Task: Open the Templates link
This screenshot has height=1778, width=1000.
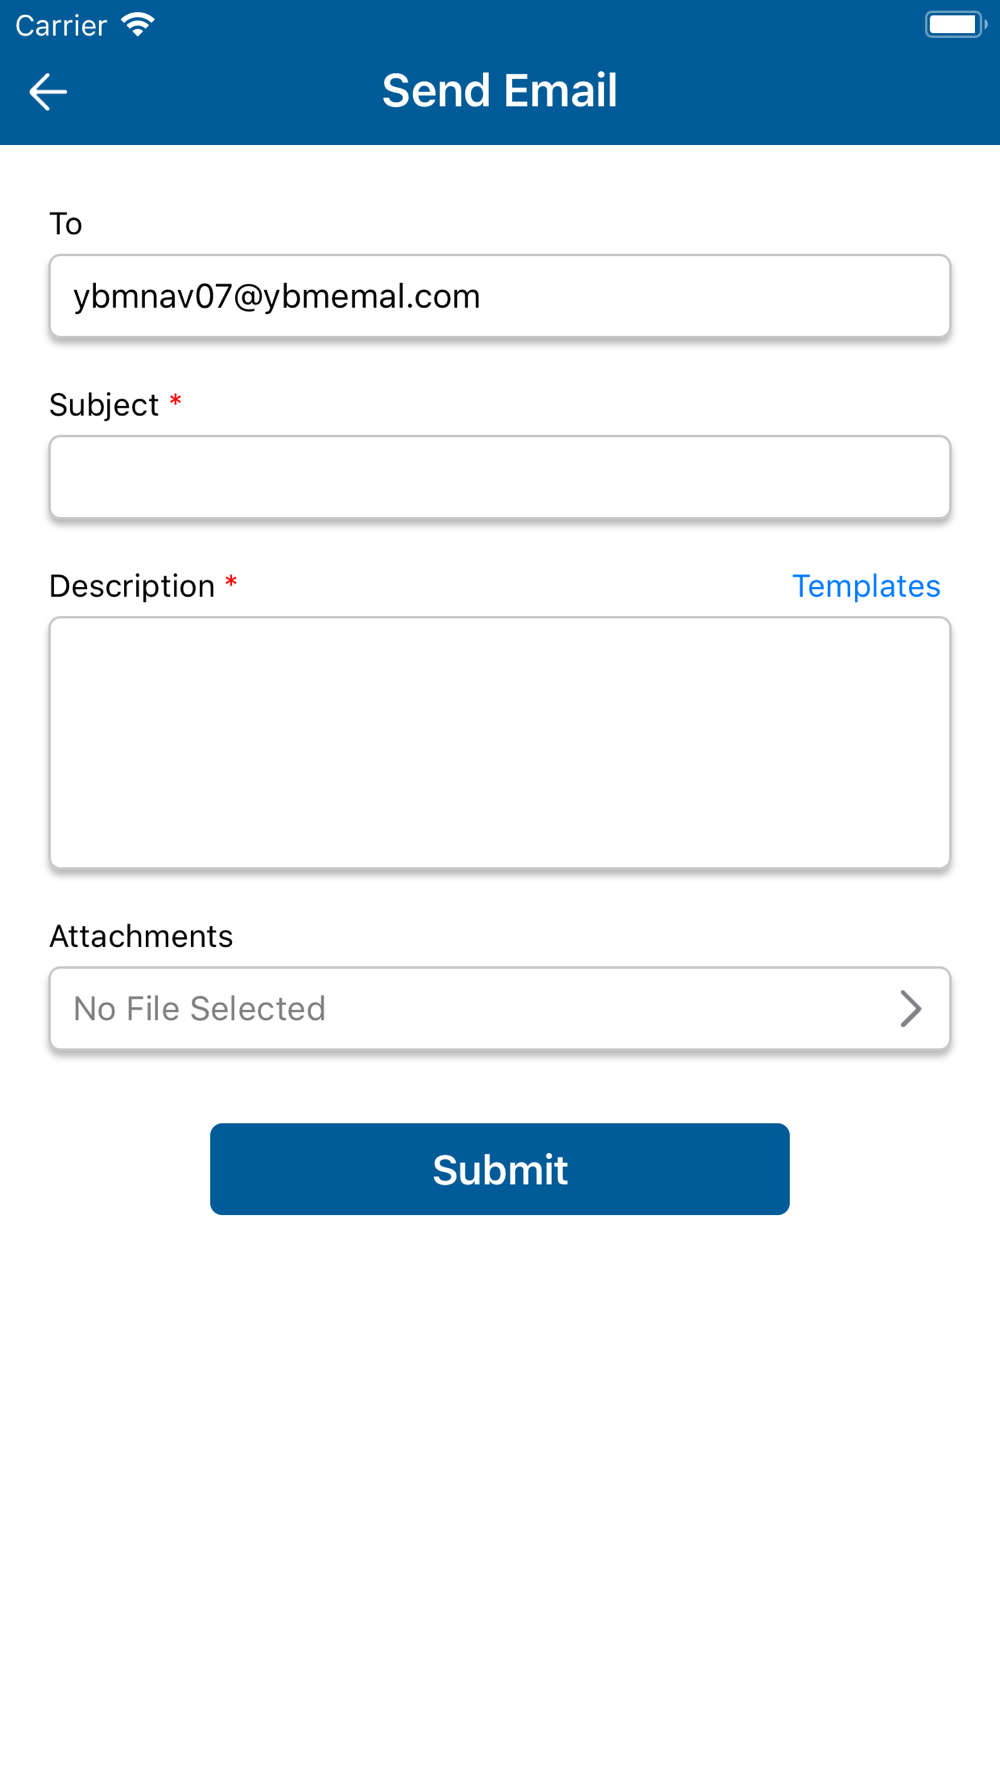Action: pos(866,586)
